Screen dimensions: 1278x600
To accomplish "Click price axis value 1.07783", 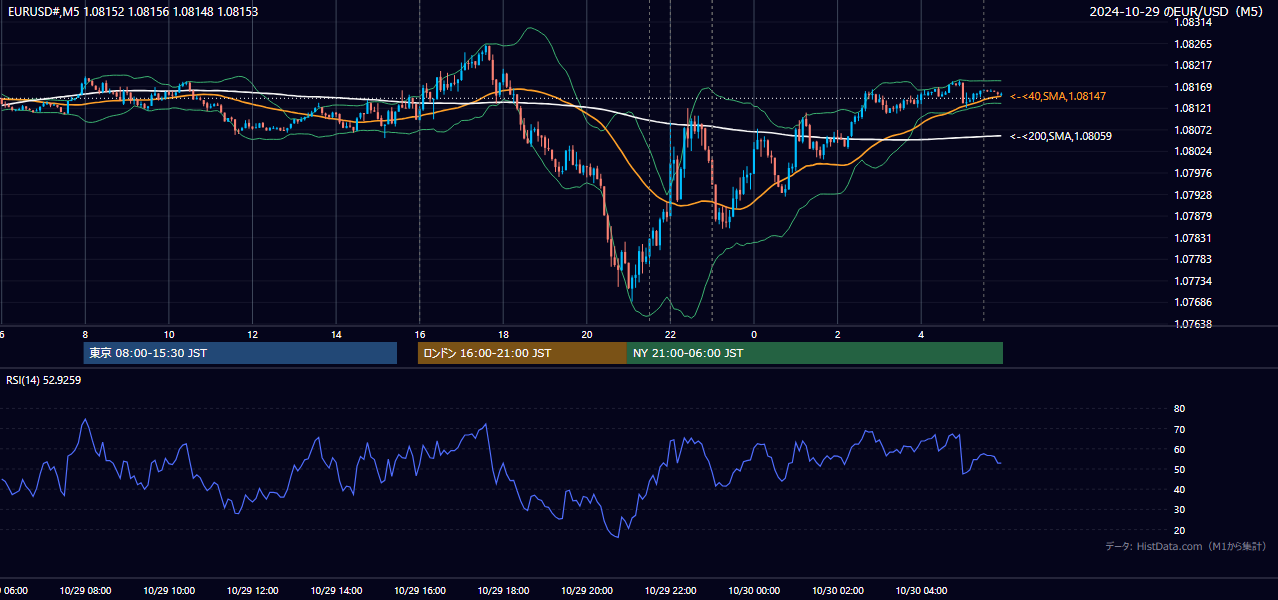I will pyautogui.click(x=1193, y=259).
